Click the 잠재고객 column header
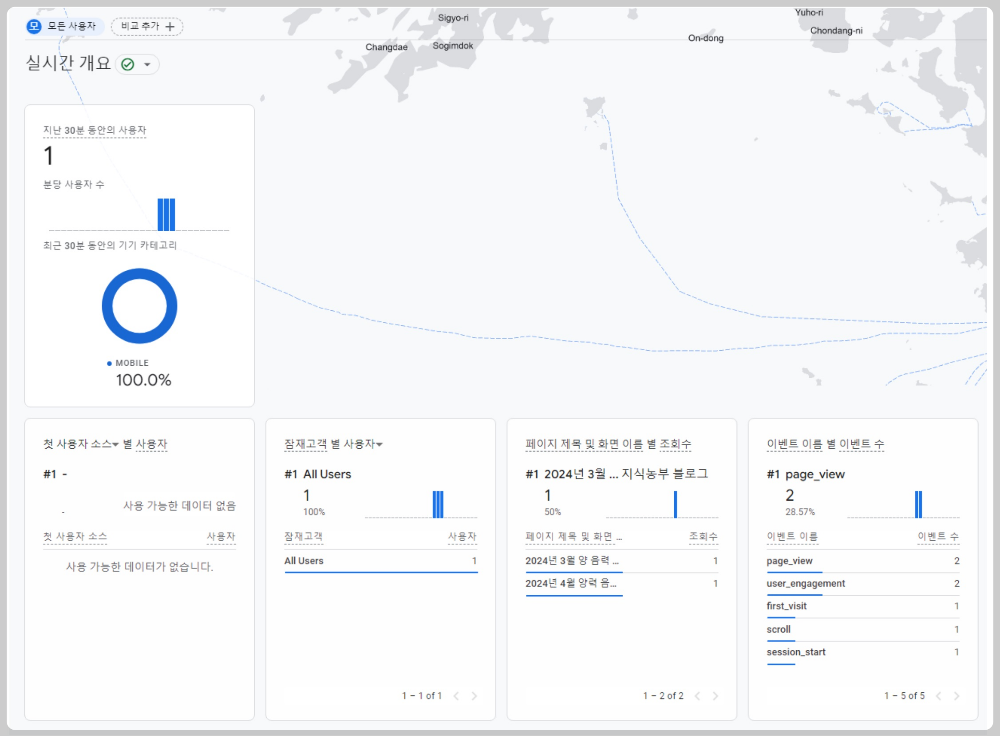Image resolution: width=1000 pixels, height=736 pixels. coord(304,537)
